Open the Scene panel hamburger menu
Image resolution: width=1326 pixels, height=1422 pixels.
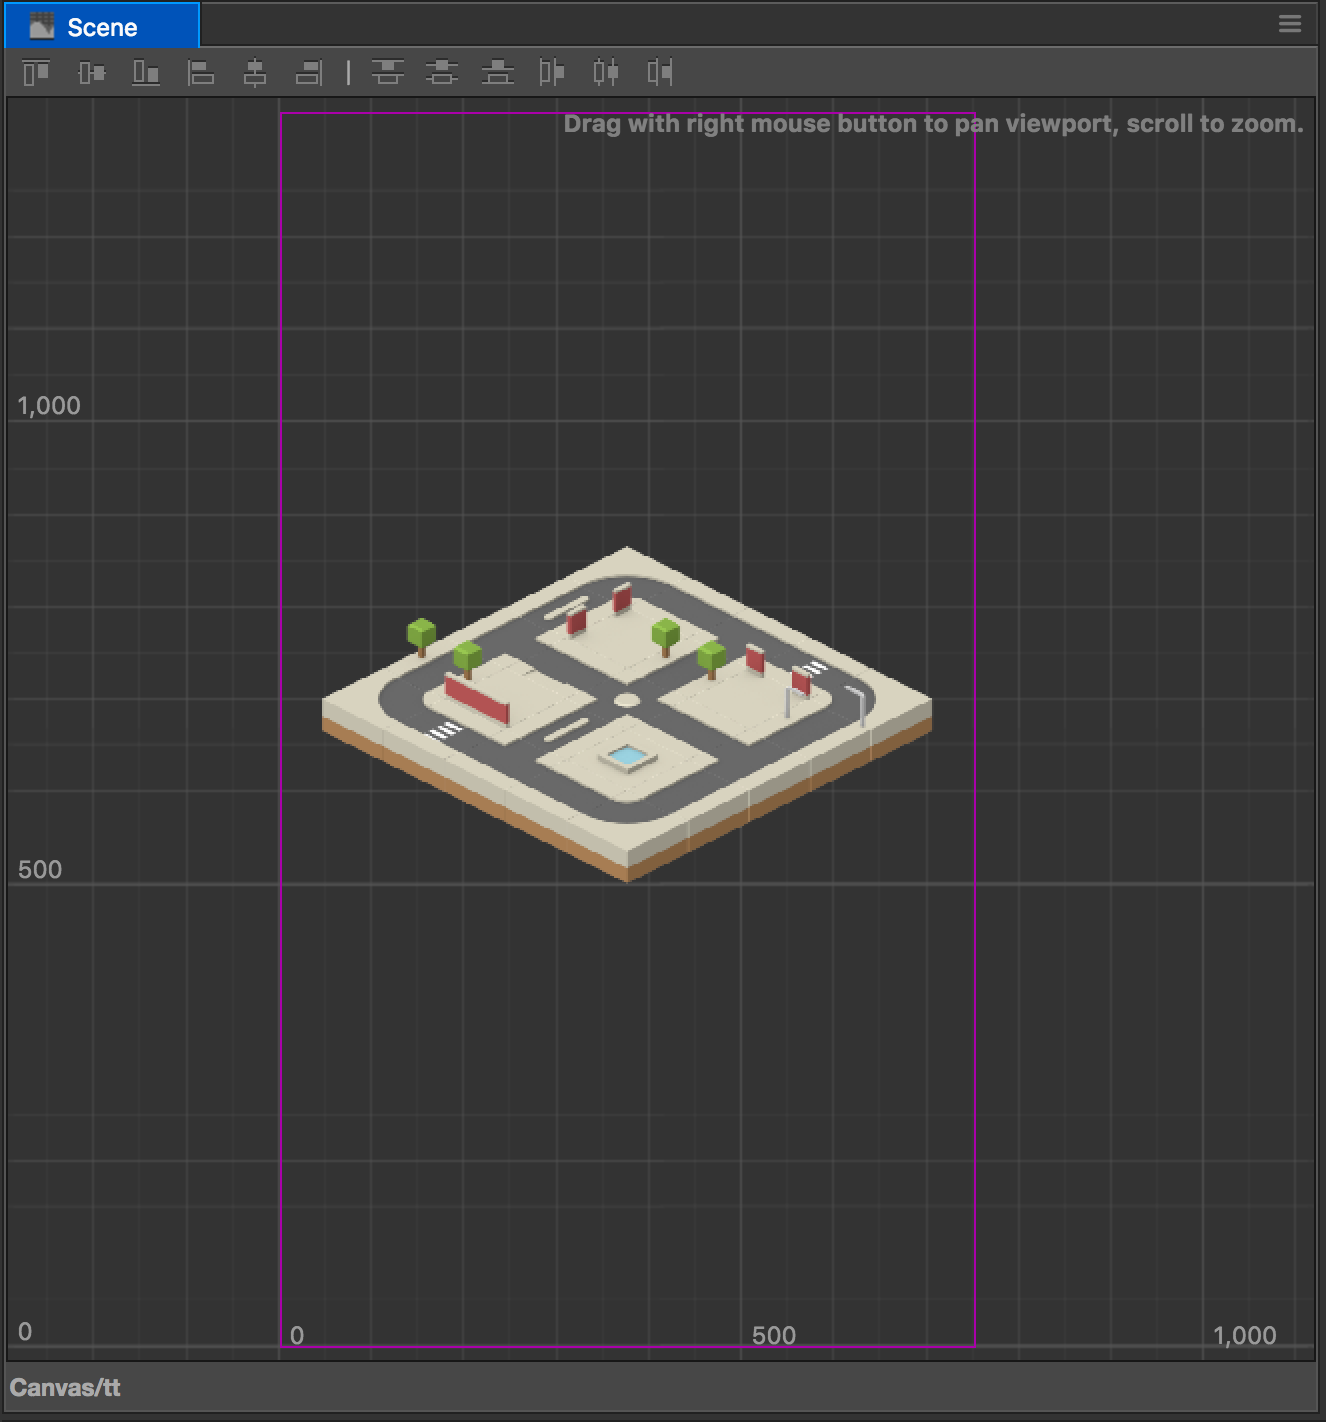1290,24
